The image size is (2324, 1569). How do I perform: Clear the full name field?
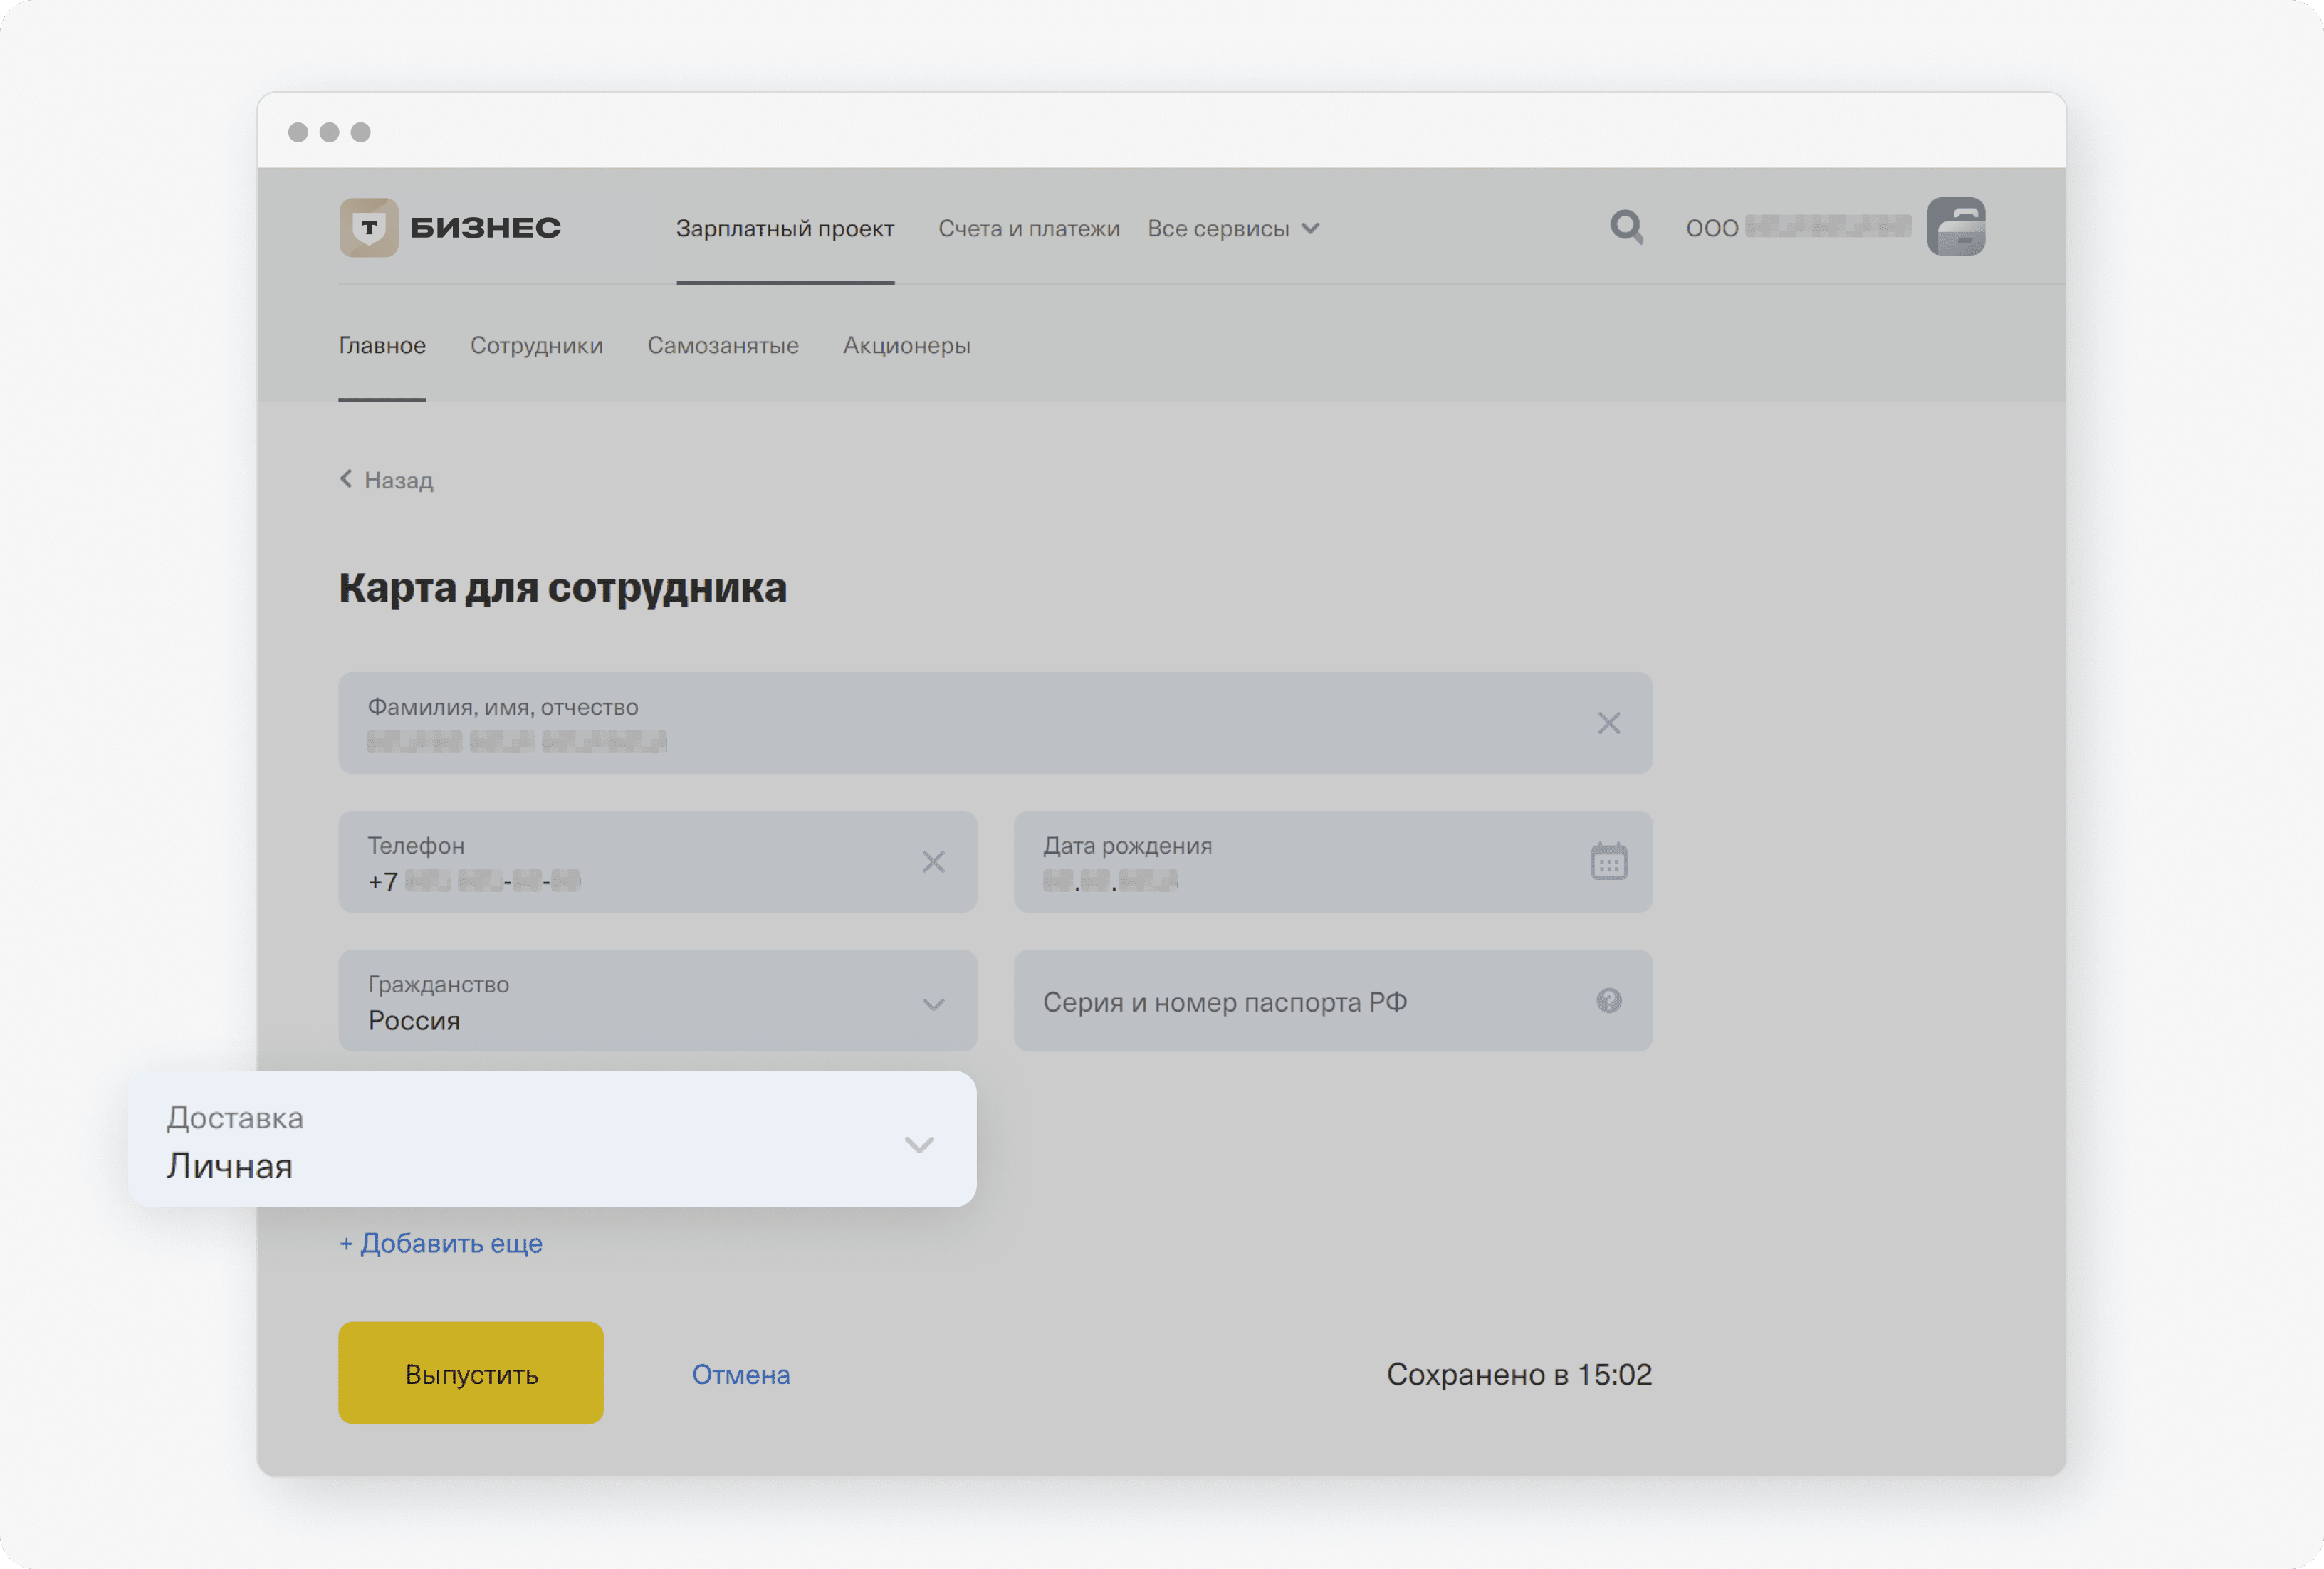tap(1608, 723)
